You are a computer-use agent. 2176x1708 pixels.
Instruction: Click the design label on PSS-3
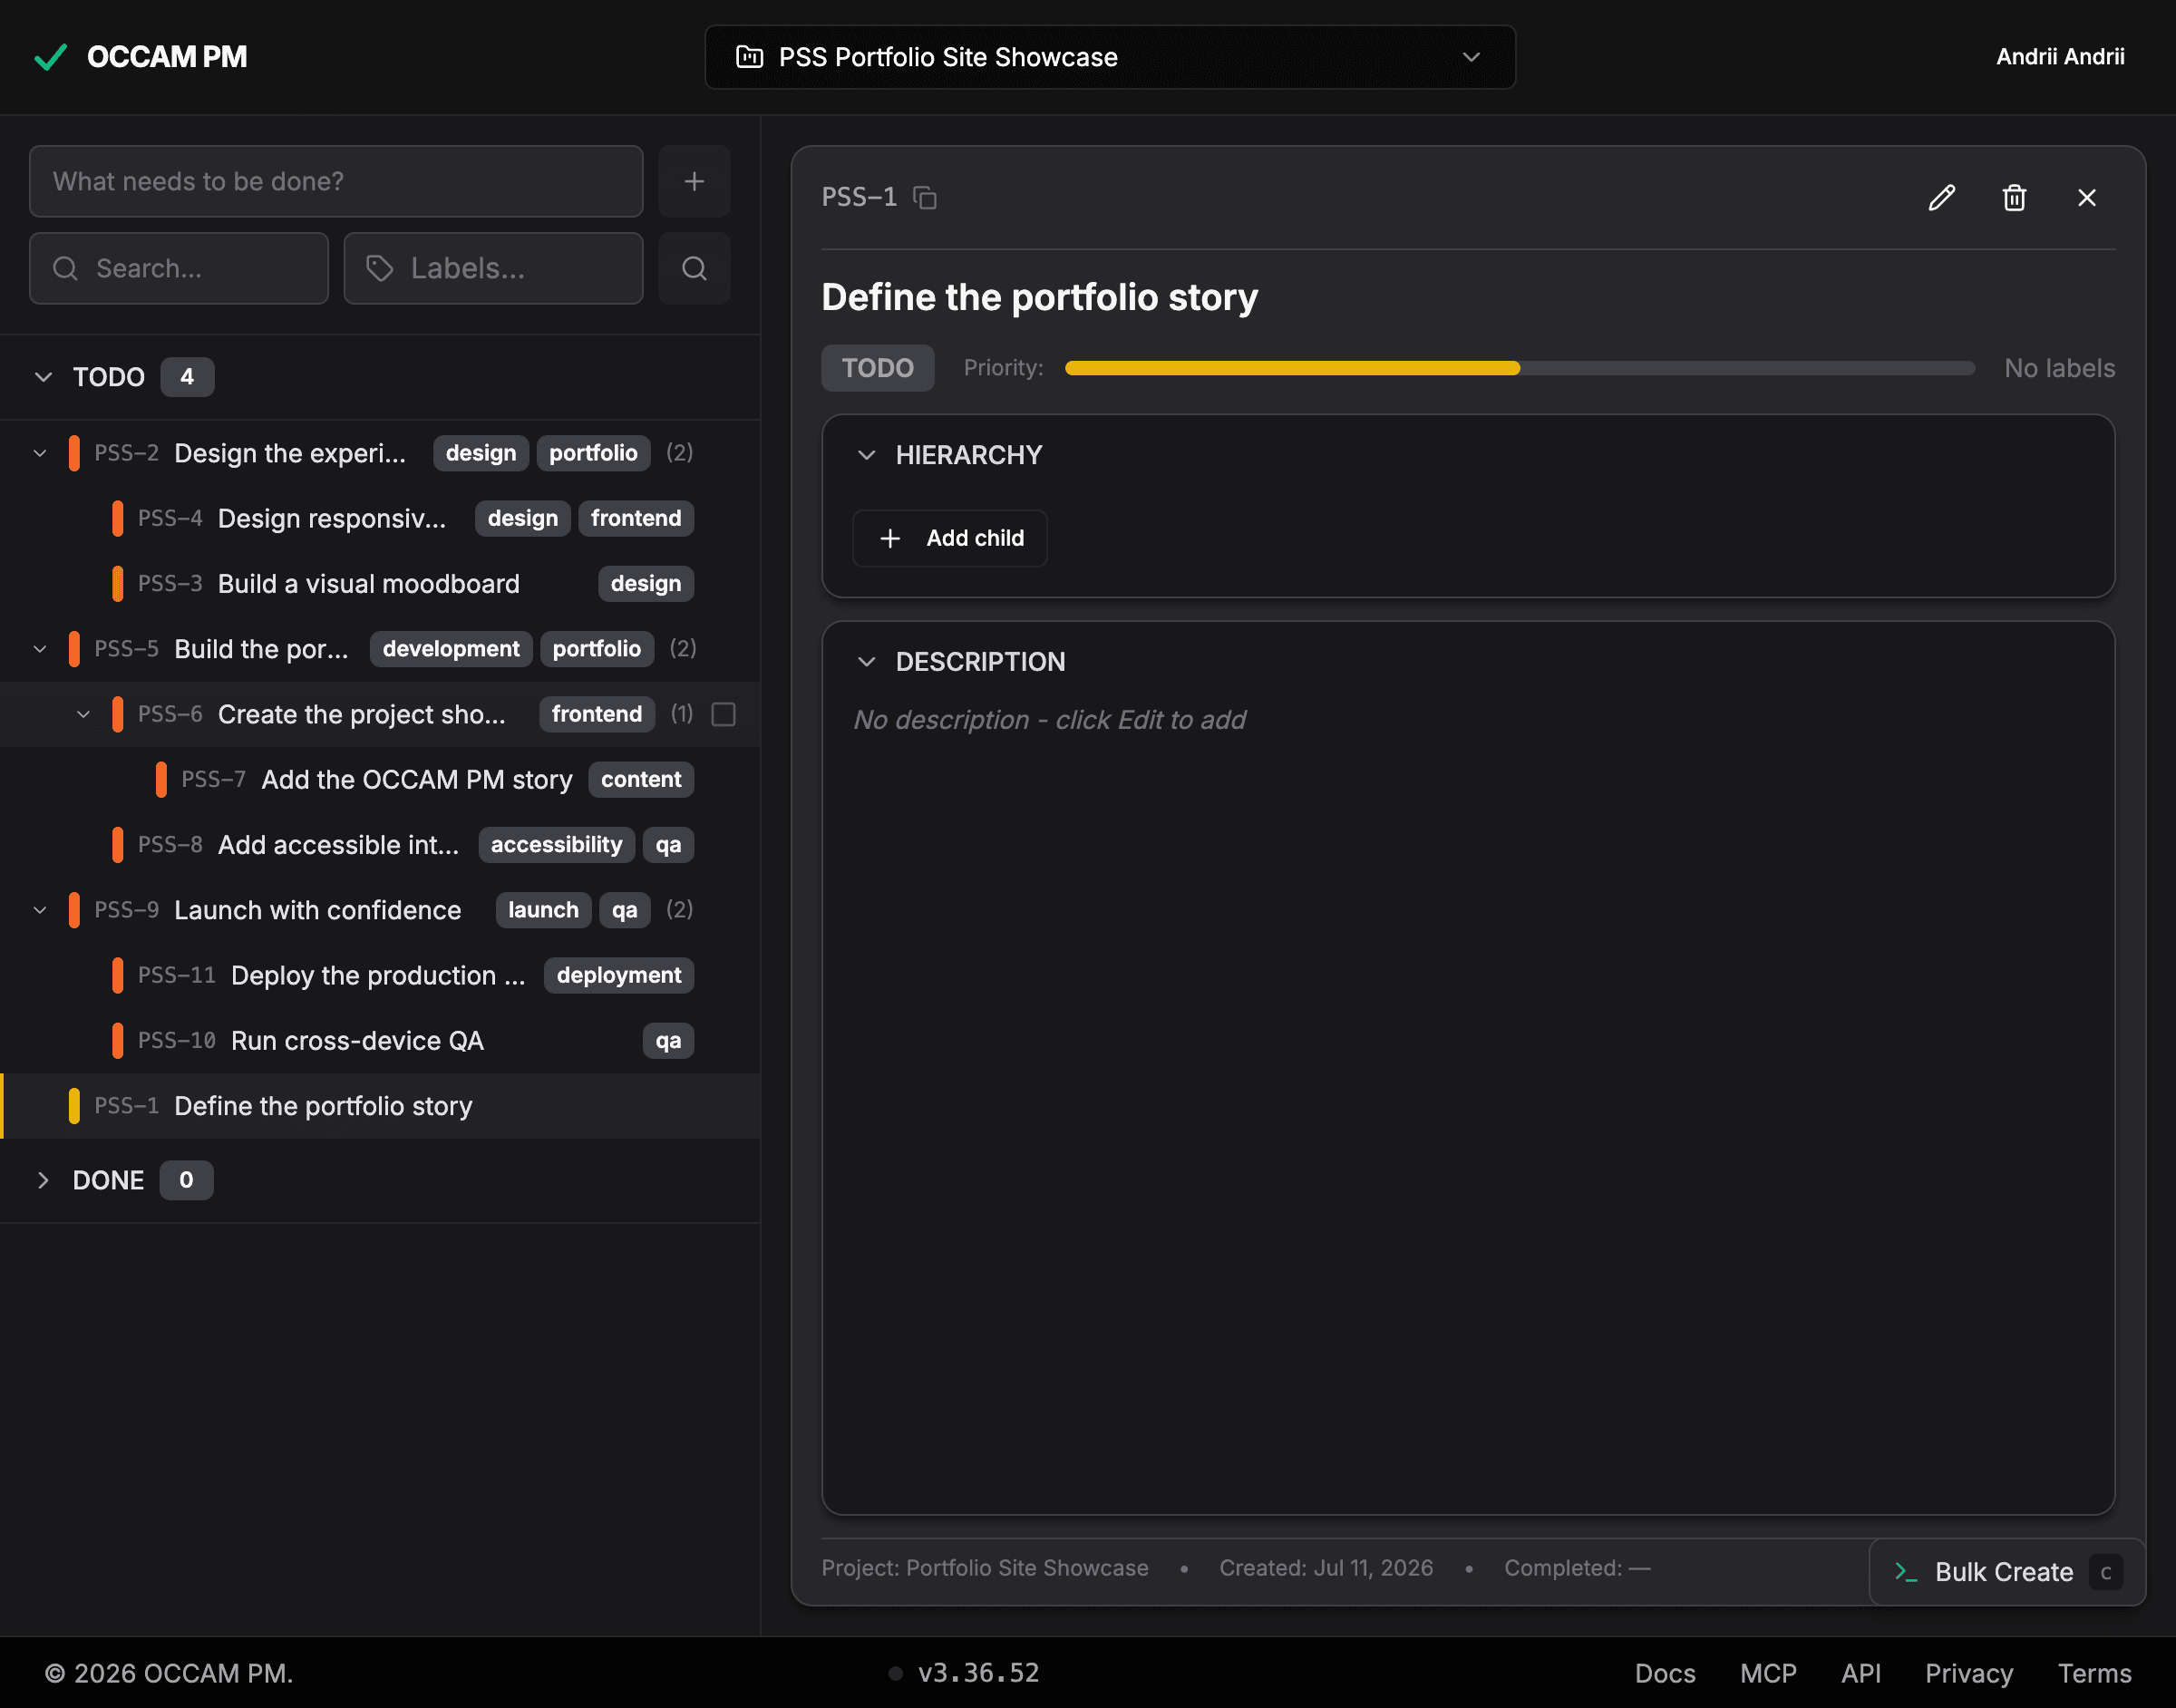pos(646,584)
